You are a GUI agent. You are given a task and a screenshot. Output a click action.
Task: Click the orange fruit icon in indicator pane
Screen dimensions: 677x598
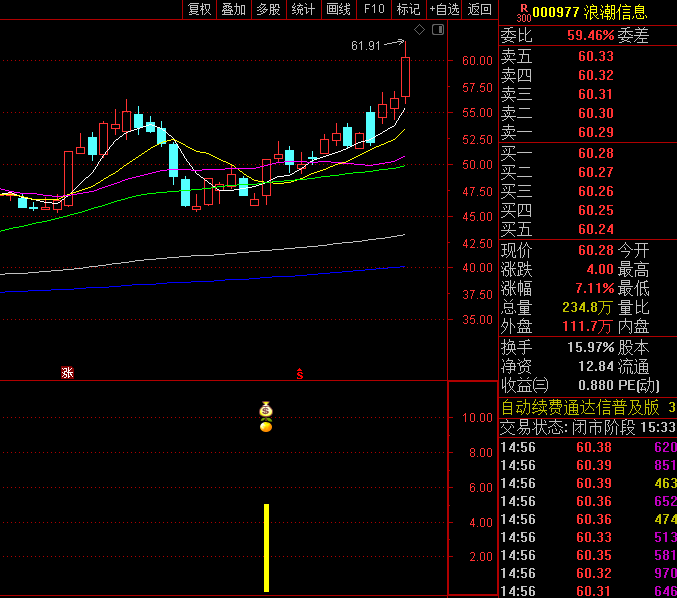(266, 425)
